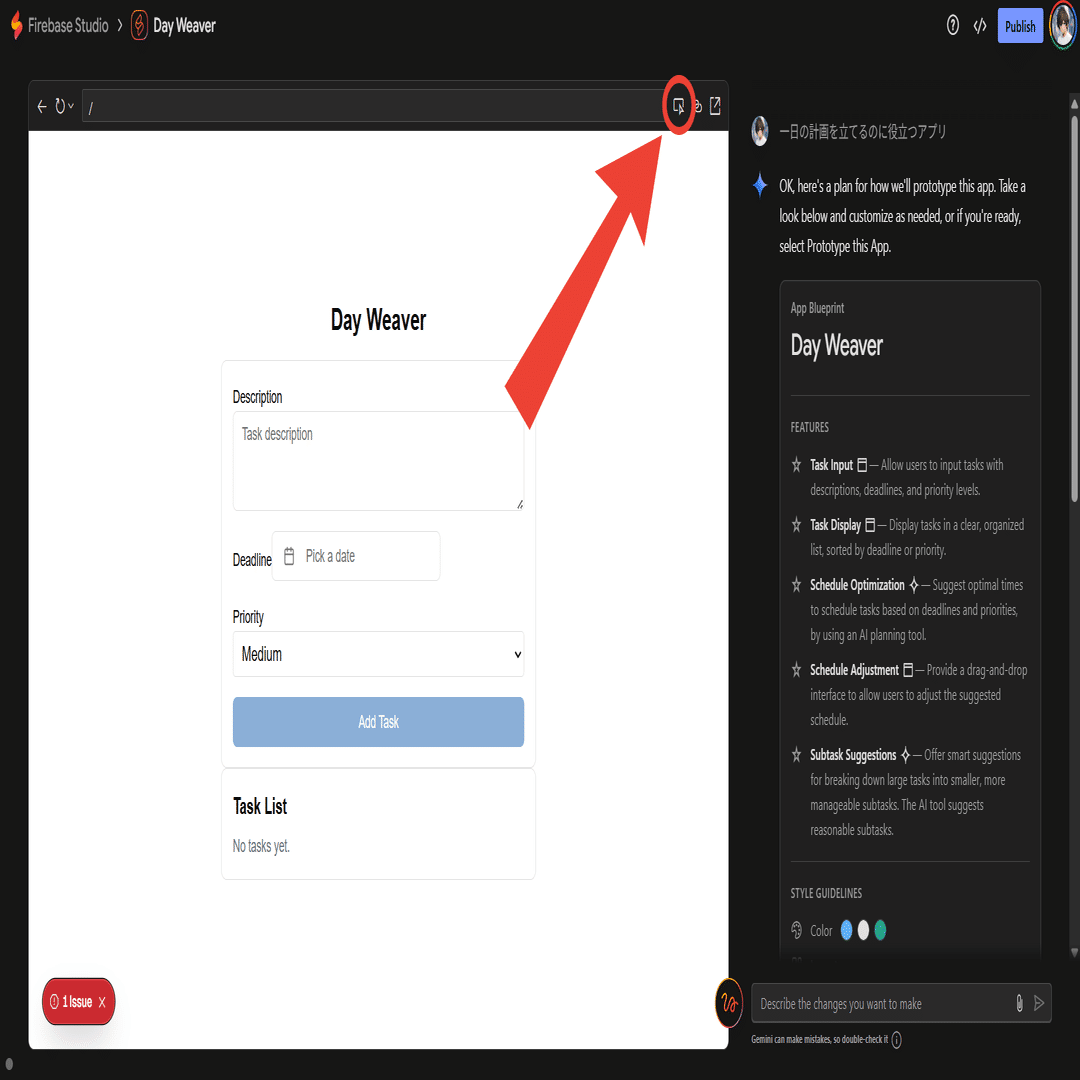The image size is (1080, 1080).
Task: Click the Task List heading
Action: tap(260, 807)
